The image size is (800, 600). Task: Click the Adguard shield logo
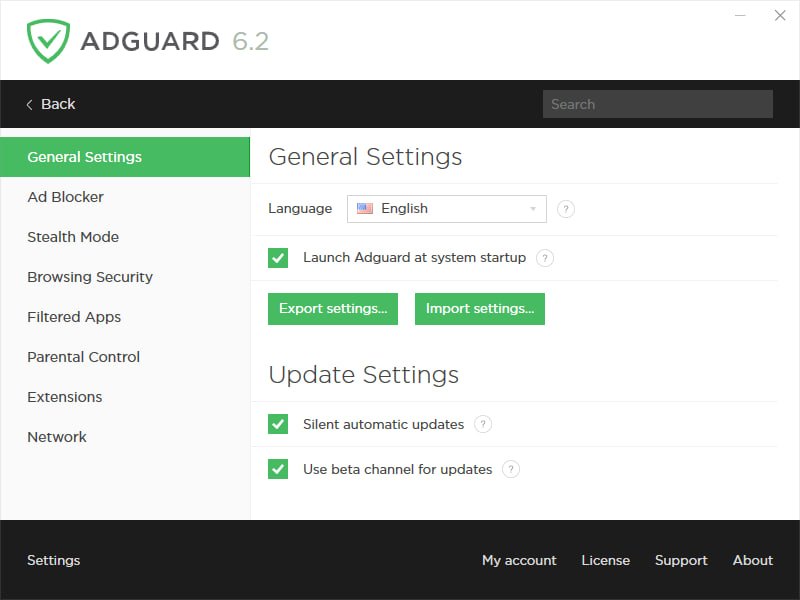48,41
